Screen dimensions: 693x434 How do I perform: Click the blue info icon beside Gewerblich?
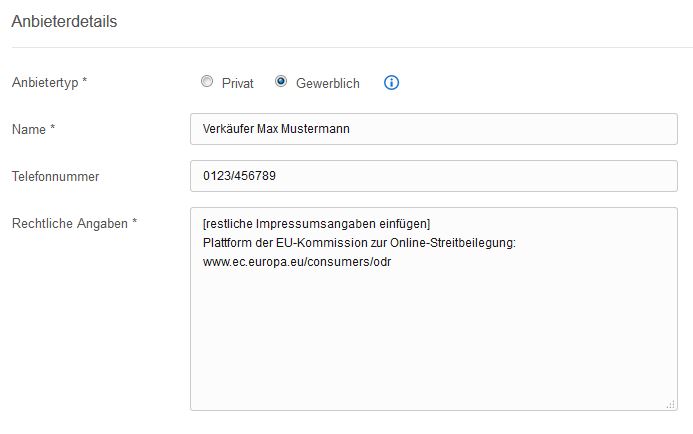click(x=392, y=83)
